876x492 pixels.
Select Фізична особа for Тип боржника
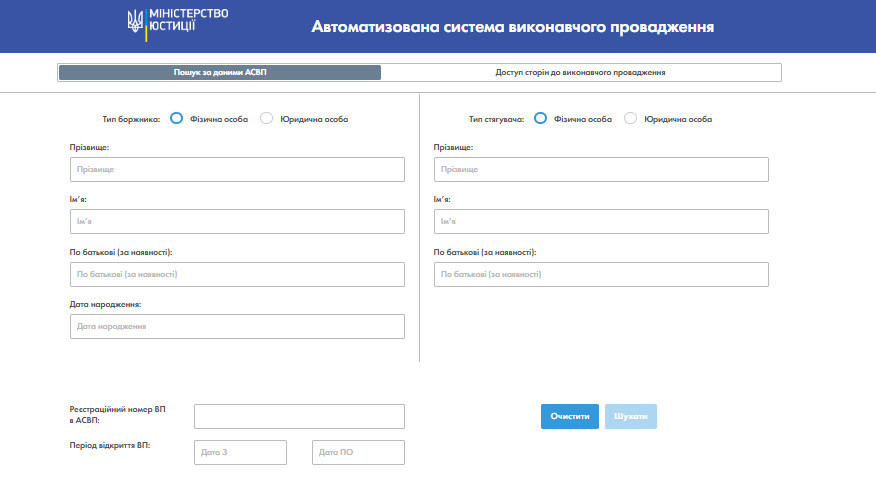coord(177,118)
